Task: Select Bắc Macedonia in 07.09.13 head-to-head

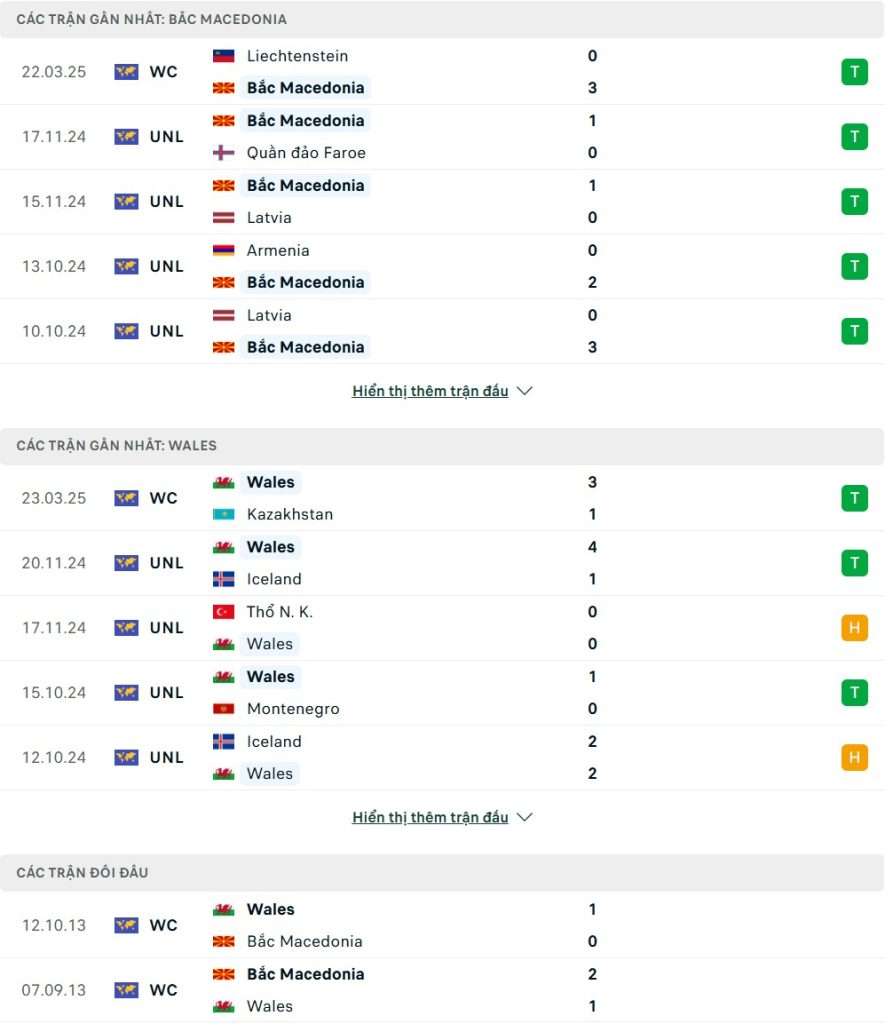Action: [306, 974]
